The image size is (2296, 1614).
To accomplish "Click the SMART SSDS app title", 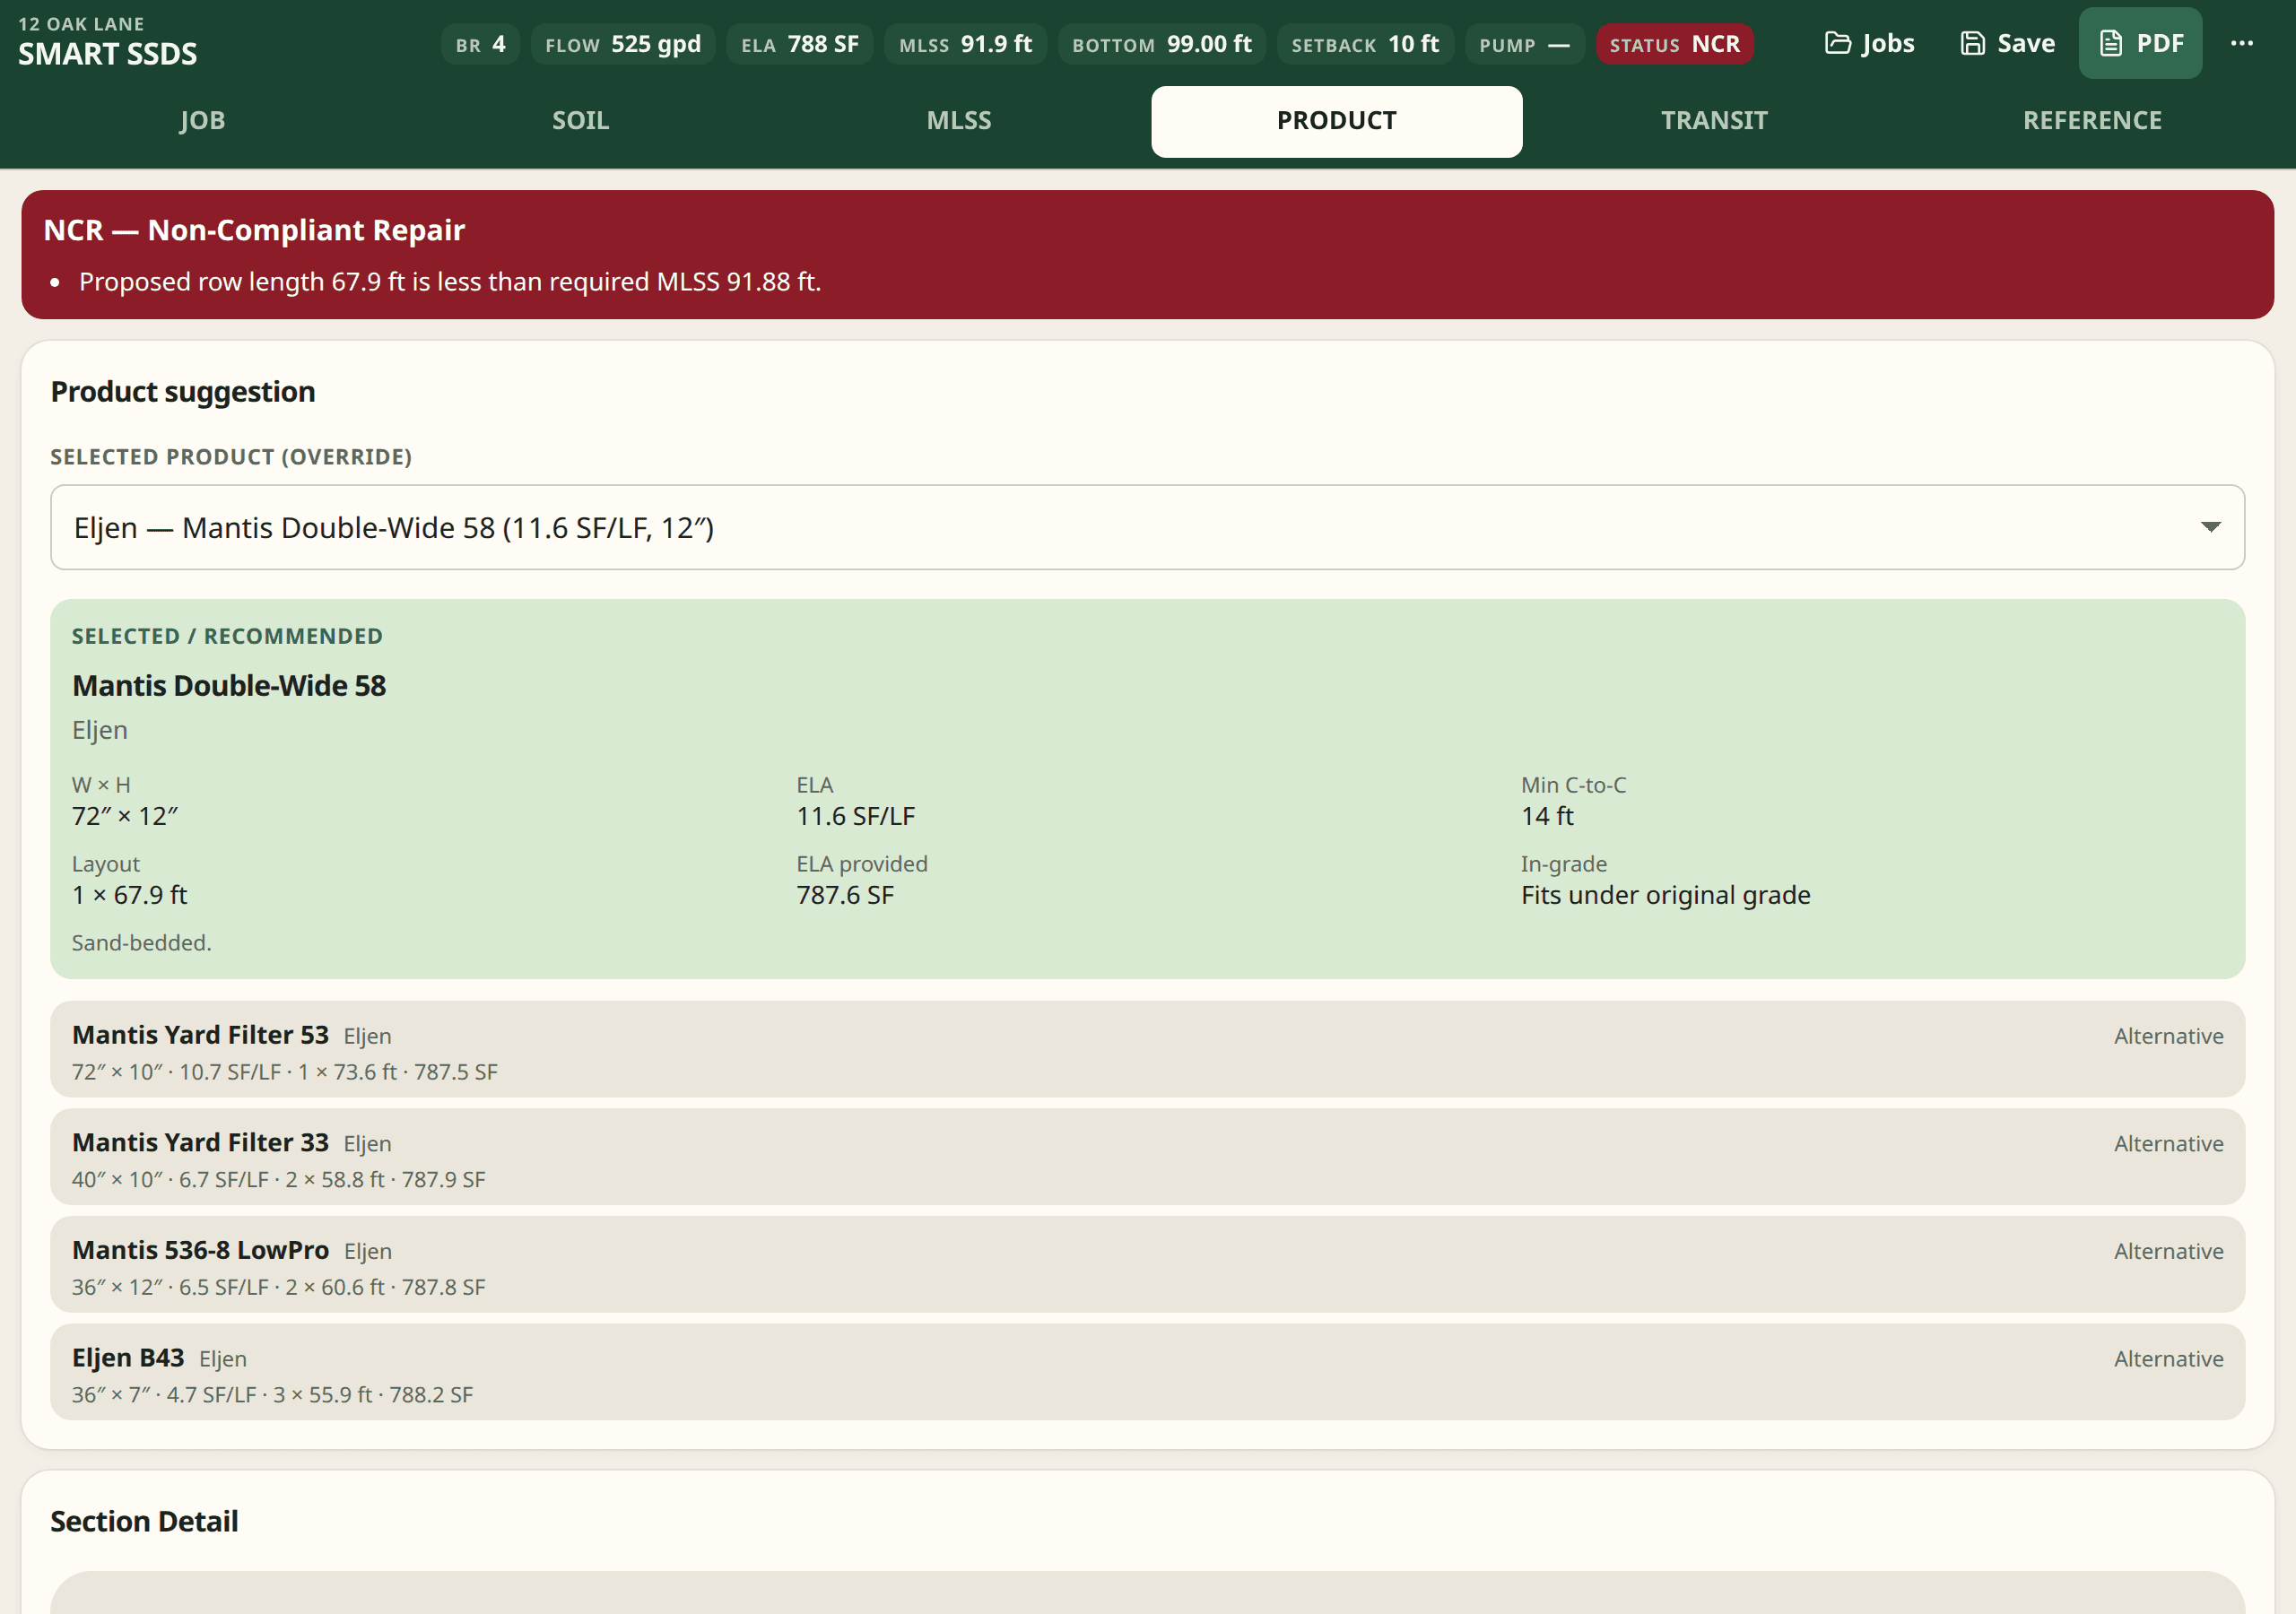I will [x=108, y=54].
